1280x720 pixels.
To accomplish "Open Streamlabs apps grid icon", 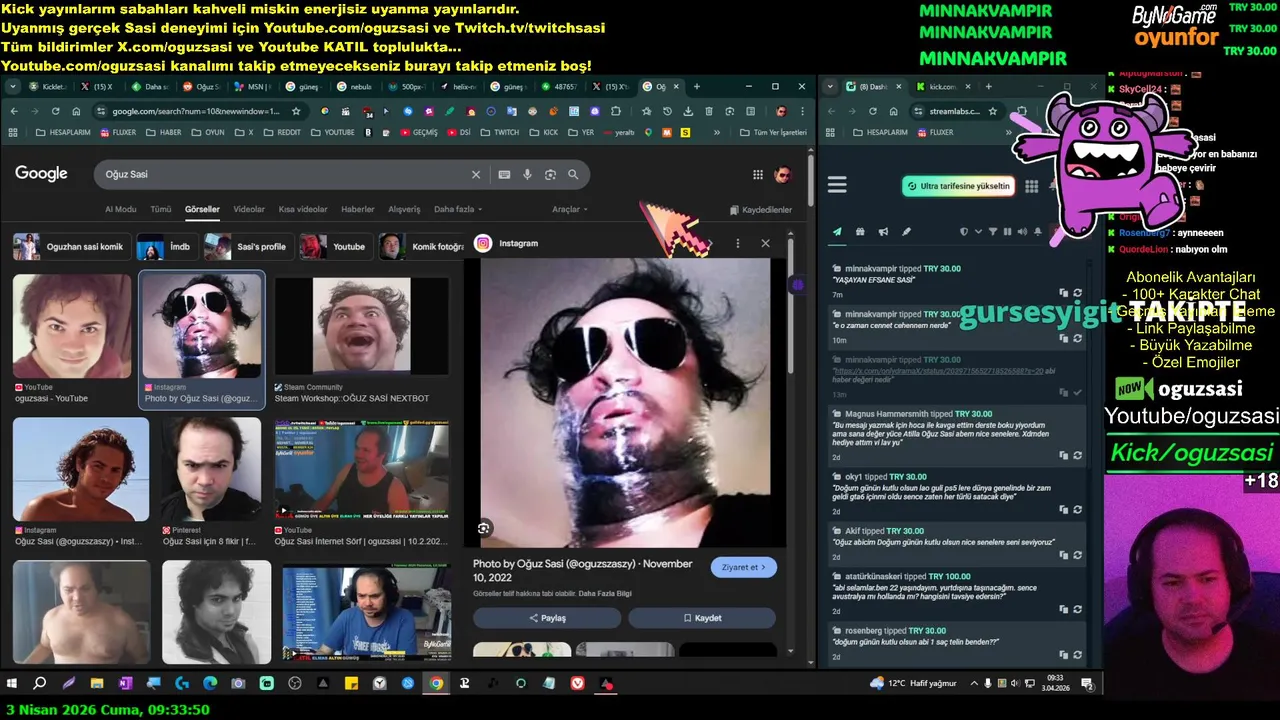I will click(x=1032, y=186).
